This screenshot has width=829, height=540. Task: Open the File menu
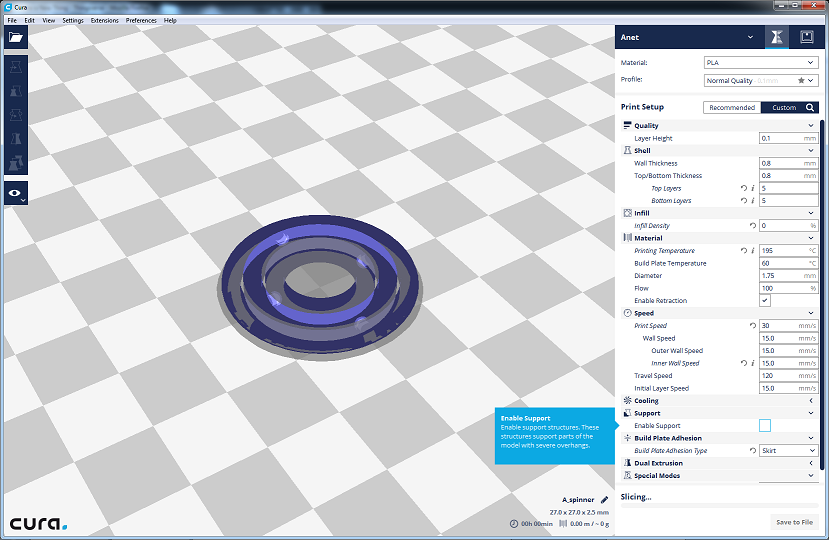coord(12,20)
